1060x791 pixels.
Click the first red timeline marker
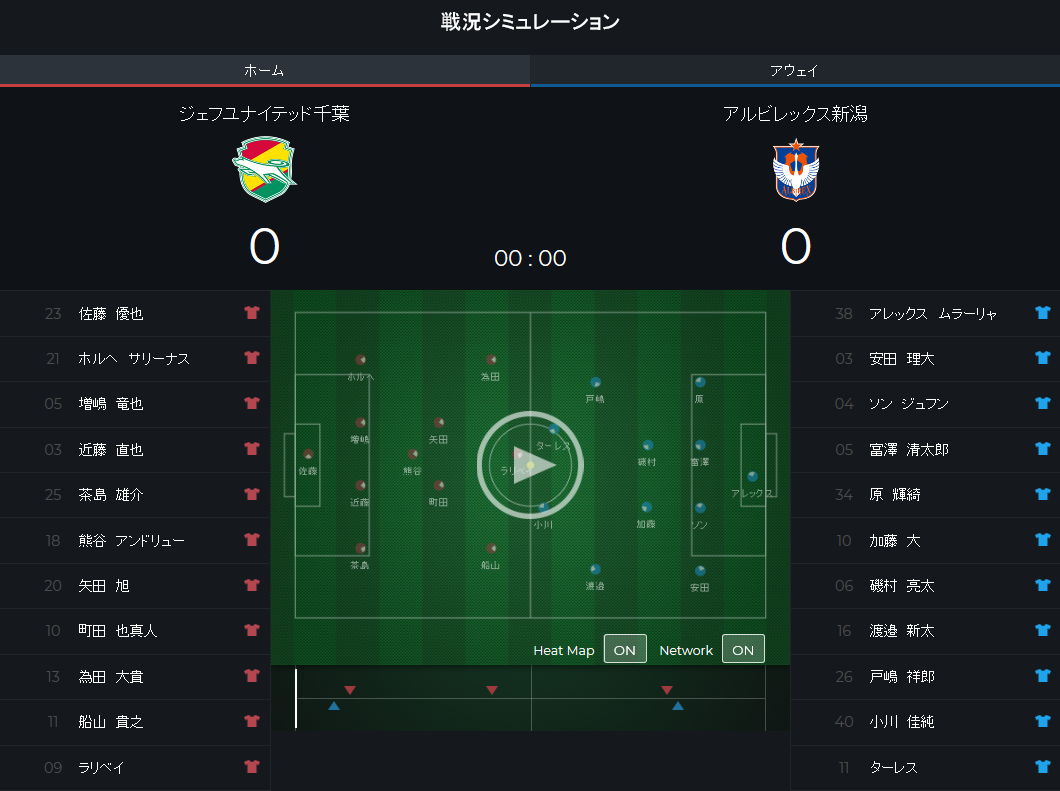tap(350, 690)
